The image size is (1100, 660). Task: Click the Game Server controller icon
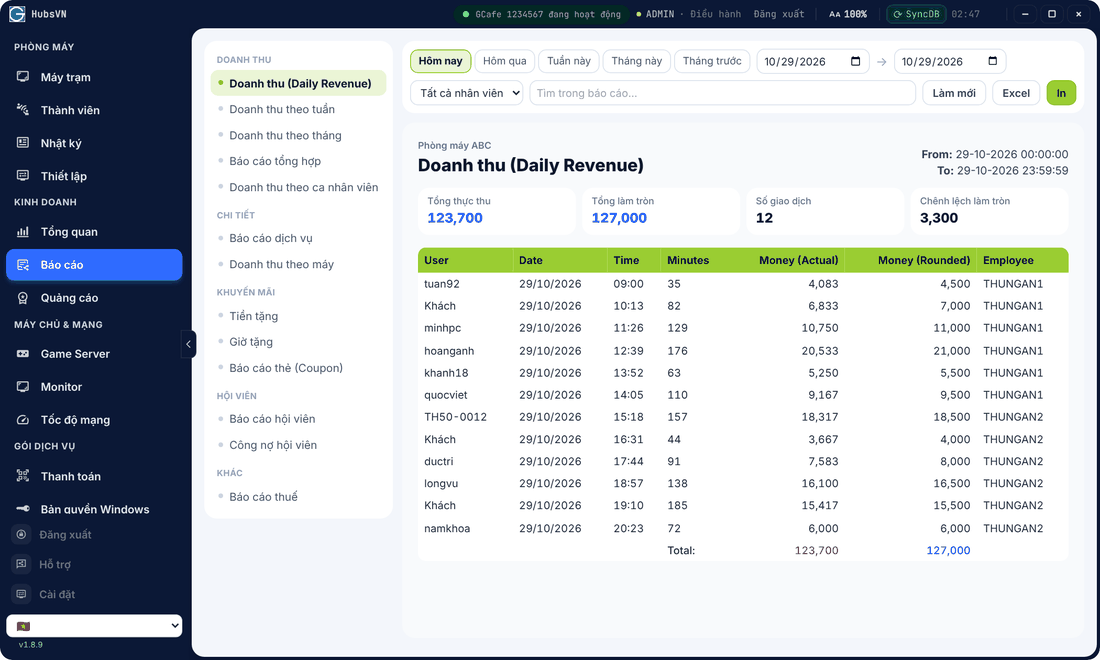pos(23,353)
